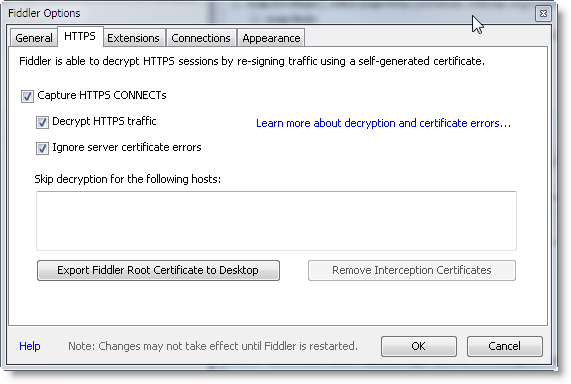Switch to the Extensions tab
571x384 pixels.
click(133, 38)
